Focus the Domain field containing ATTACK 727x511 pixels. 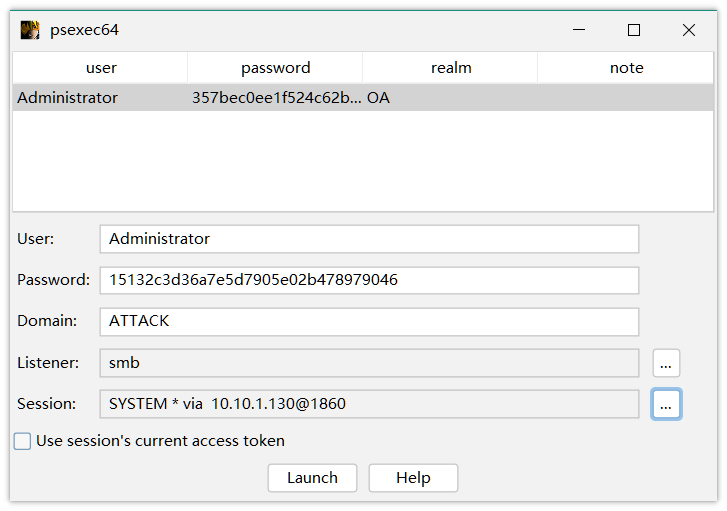[370, 321]
